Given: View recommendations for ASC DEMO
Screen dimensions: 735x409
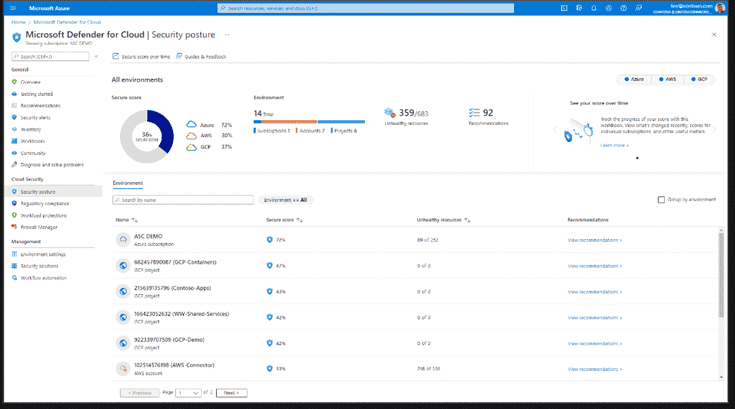Looking at the screenshot, I should (594, 240).
